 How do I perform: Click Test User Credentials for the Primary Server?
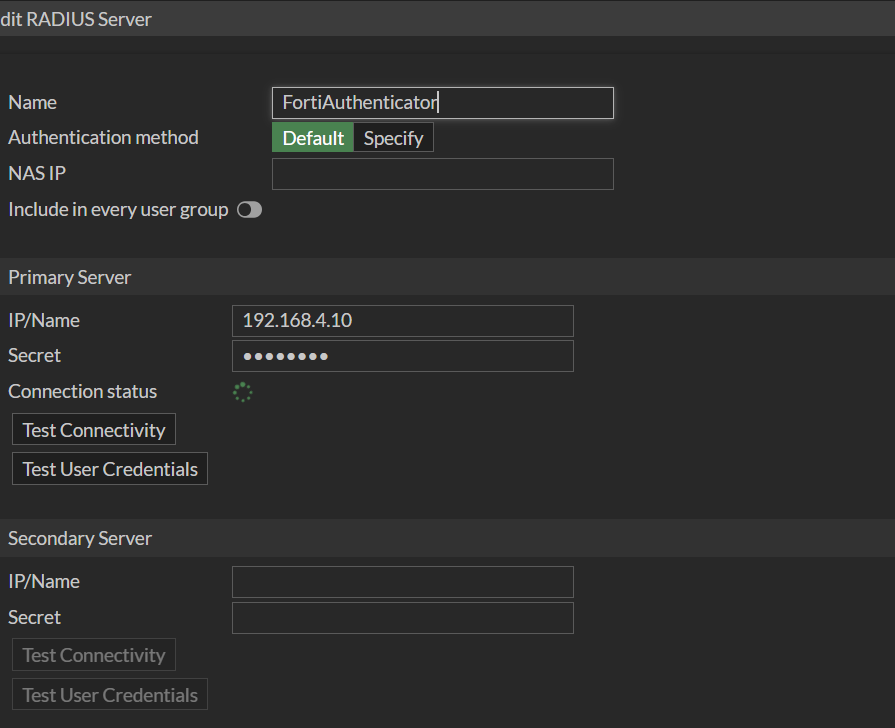(109, 468)
